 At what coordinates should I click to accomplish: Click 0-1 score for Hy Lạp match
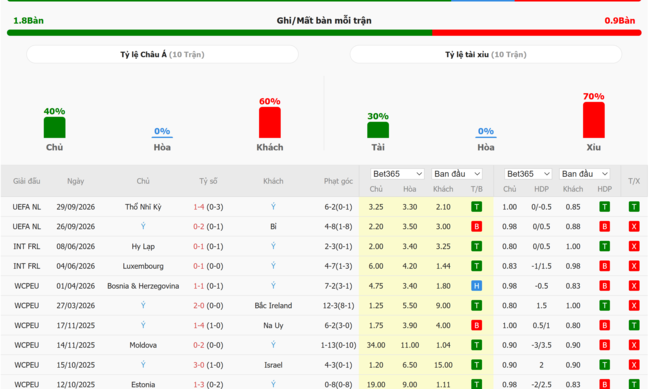click(199, 246)
